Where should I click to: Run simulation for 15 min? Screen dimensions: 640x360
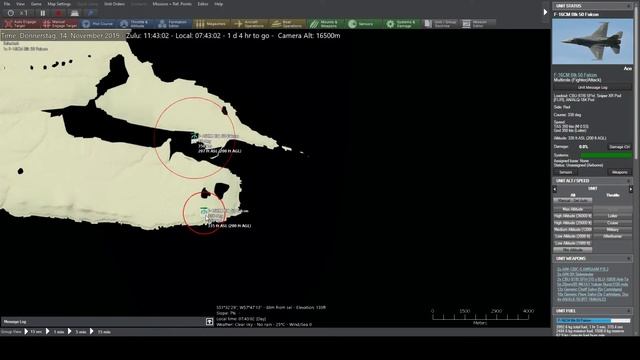pos(101,332)
